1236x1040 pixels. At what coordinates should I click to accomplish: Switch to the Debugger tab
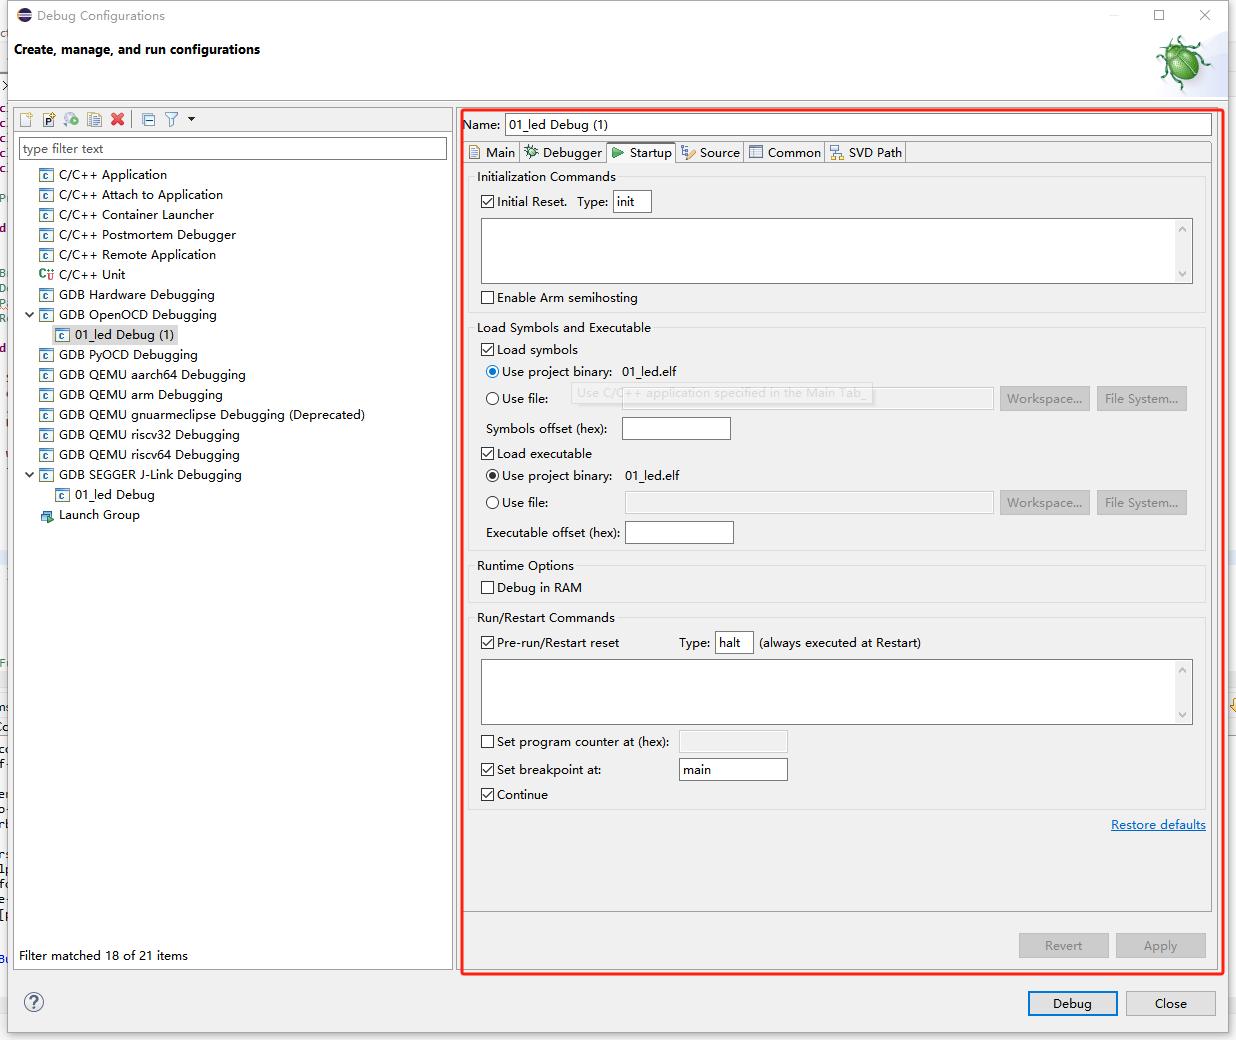pos(563,152)
